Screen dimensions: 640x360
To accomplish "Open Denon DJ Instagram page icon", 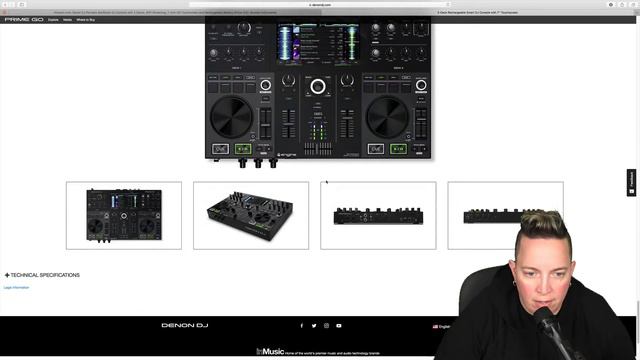I will 326,326.
